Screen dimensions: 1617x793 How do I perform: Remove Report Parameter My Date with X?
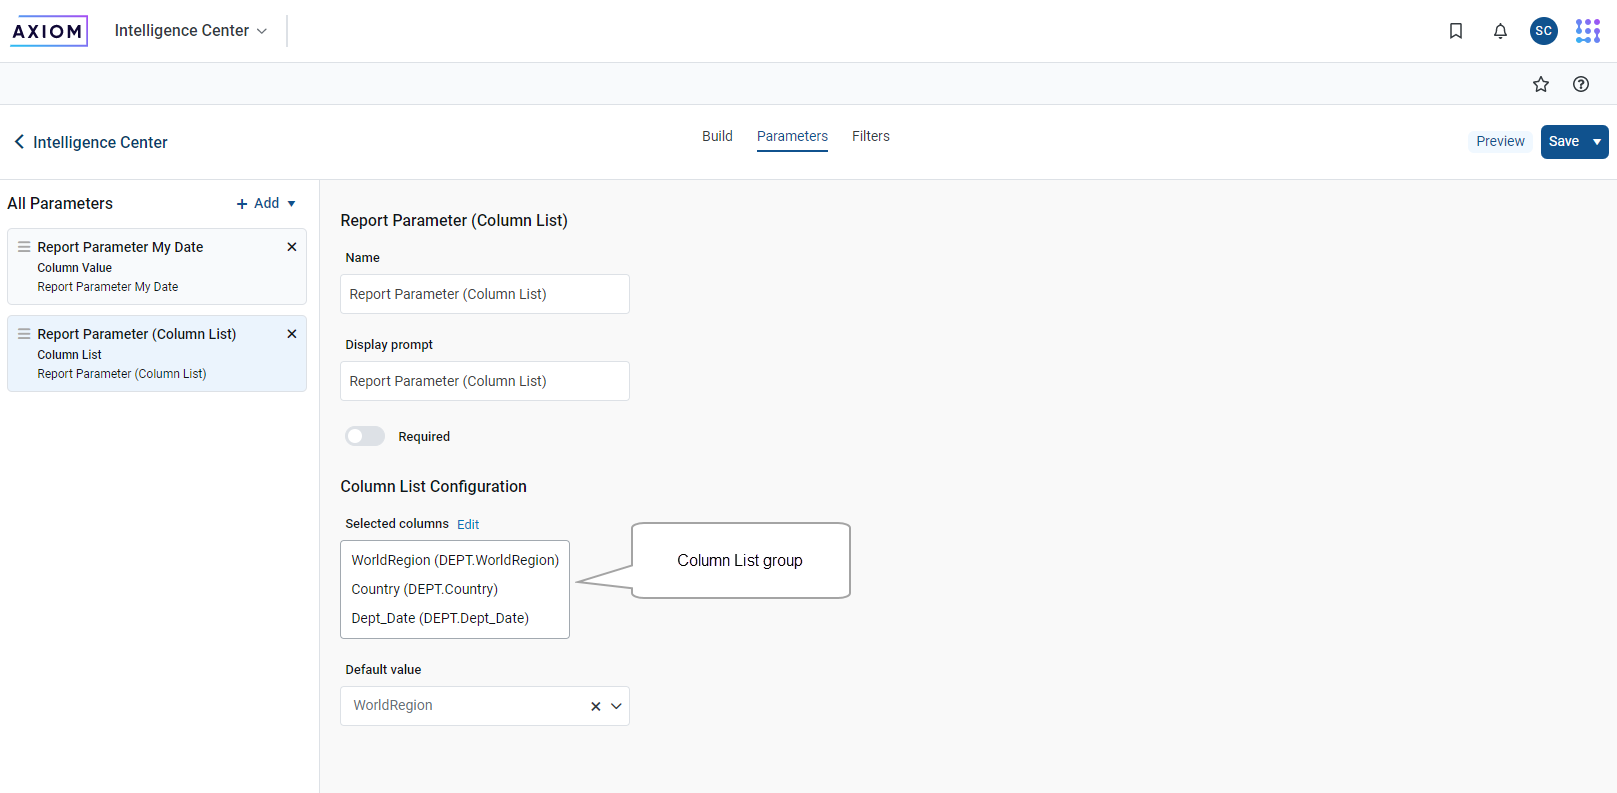tap(292, 247)
